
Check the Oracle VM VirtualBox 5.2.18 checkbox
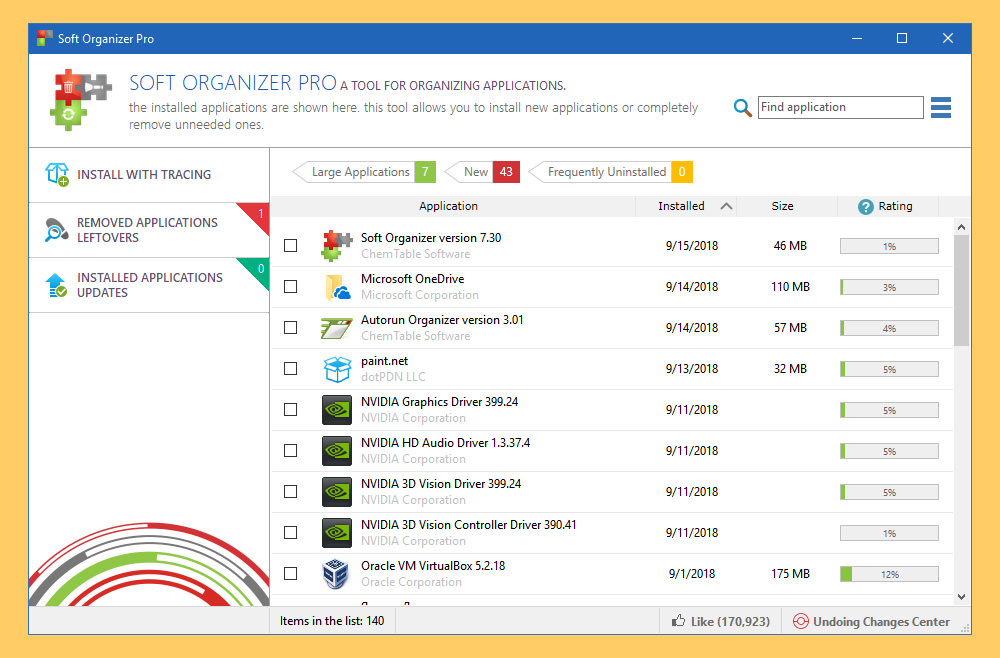[290, 573]
